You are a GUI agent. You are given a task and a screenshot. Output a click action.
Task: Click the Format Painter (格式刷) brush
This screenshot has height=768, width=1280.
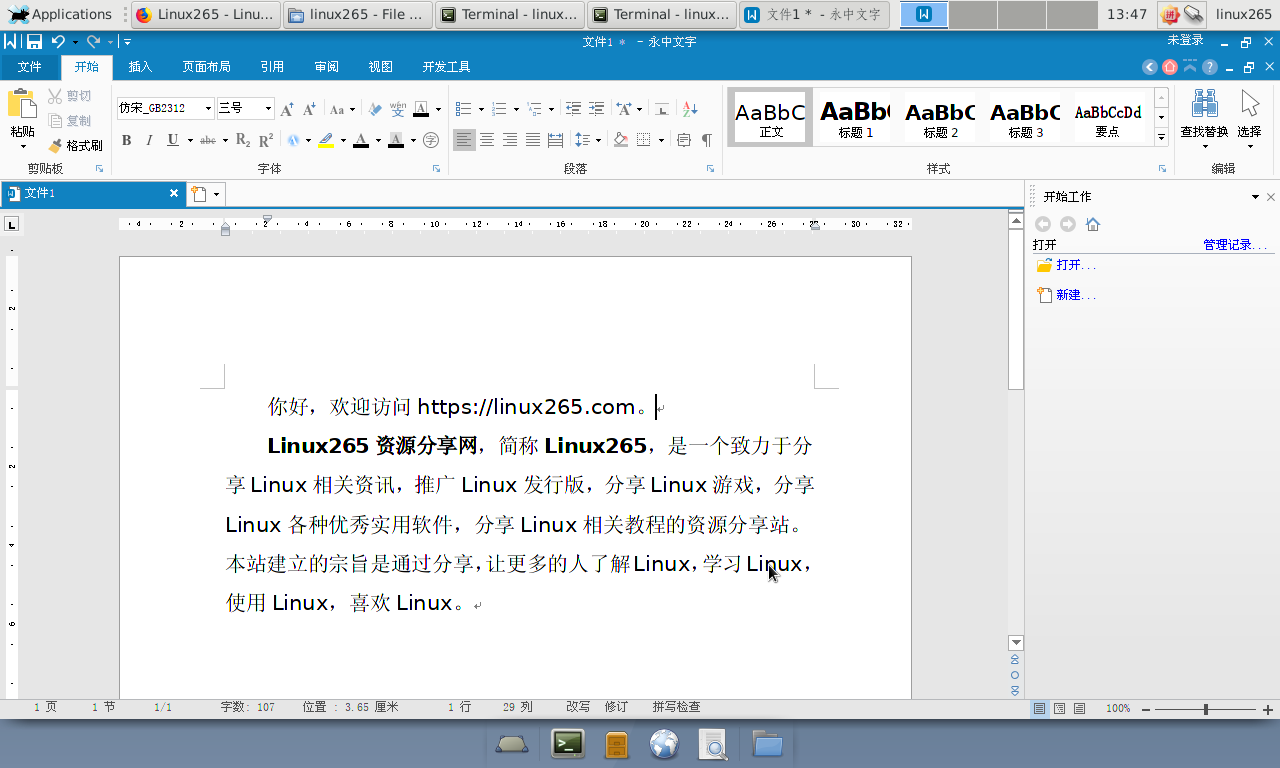coord(75,145)
